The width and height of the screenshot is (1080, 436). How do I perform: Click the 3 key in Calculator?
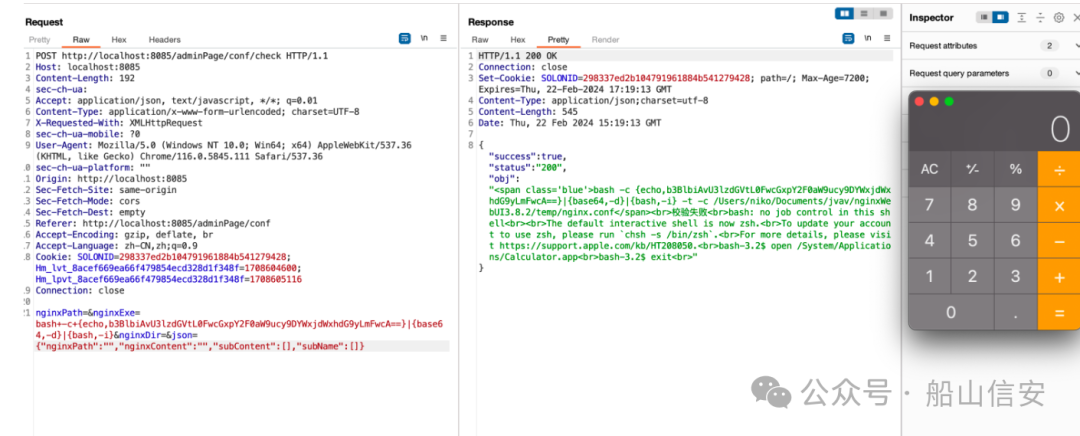[x=1016, y=276]
